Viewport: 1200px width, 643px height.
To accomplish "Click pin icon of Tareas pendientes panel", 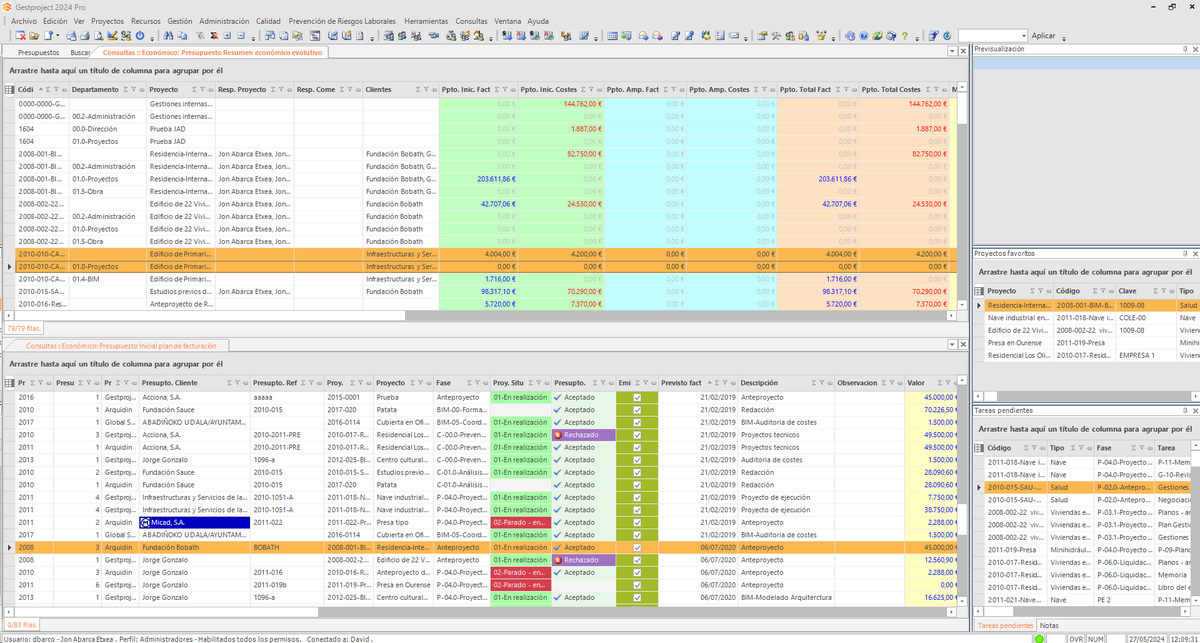I will pyautogui.click(x=1186, y=410).
